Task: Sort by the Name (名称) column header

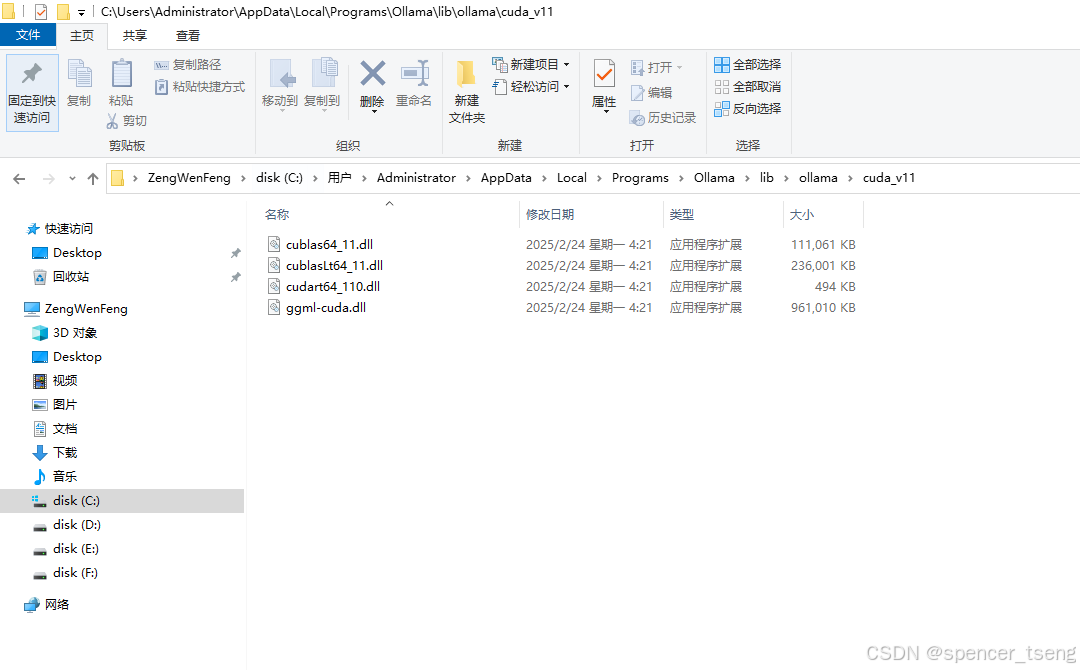Action: pyautogui.click(x=277, y=215)
